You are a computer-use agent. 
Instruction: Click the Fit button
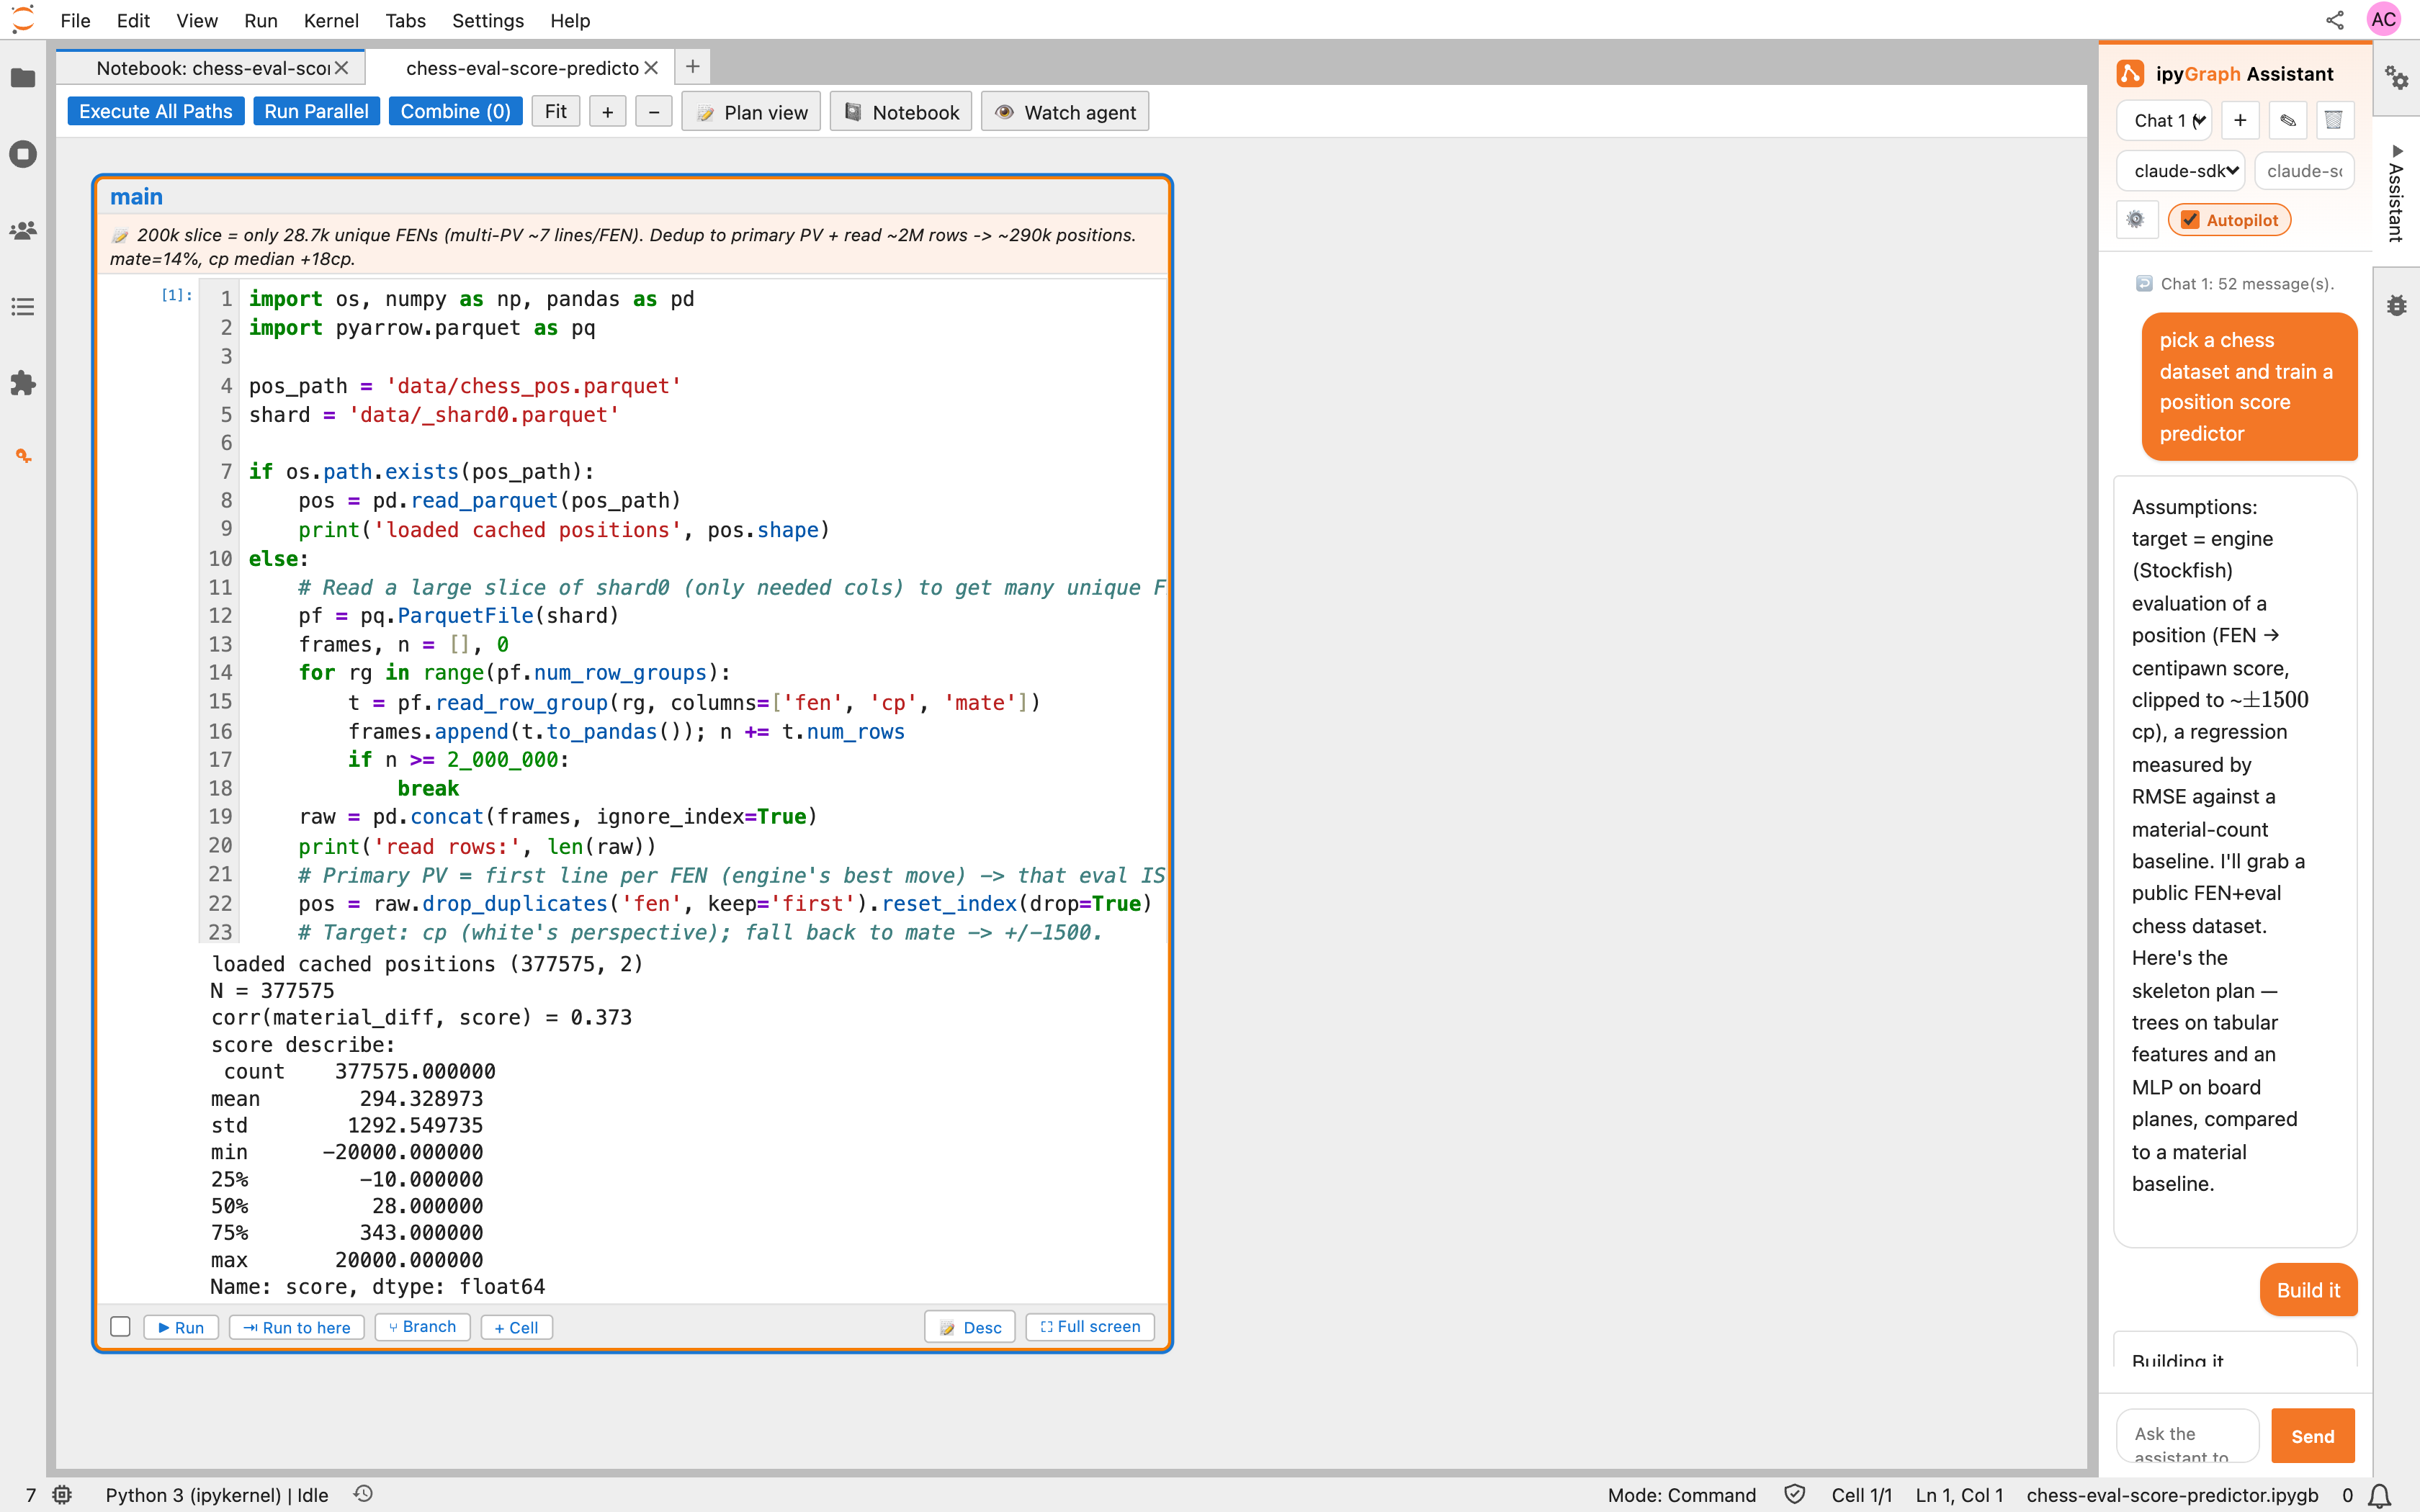(556, 112)
